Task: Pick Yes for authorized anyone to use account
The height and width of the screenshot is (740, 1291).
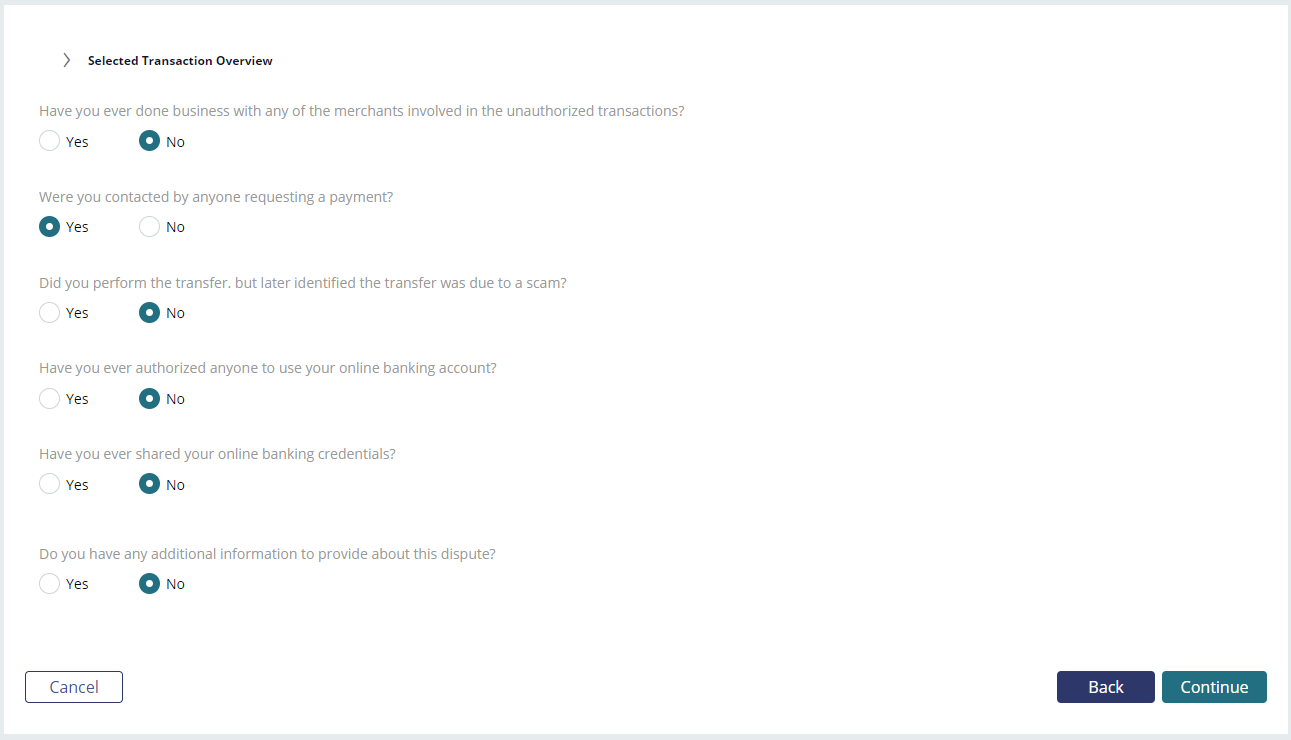Action: click(x=49, y=399)
